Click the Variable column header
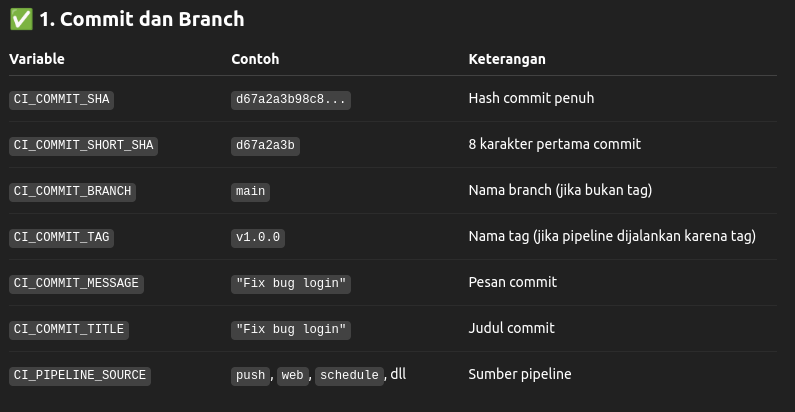 pyautogui.click(x=37, y=59)
